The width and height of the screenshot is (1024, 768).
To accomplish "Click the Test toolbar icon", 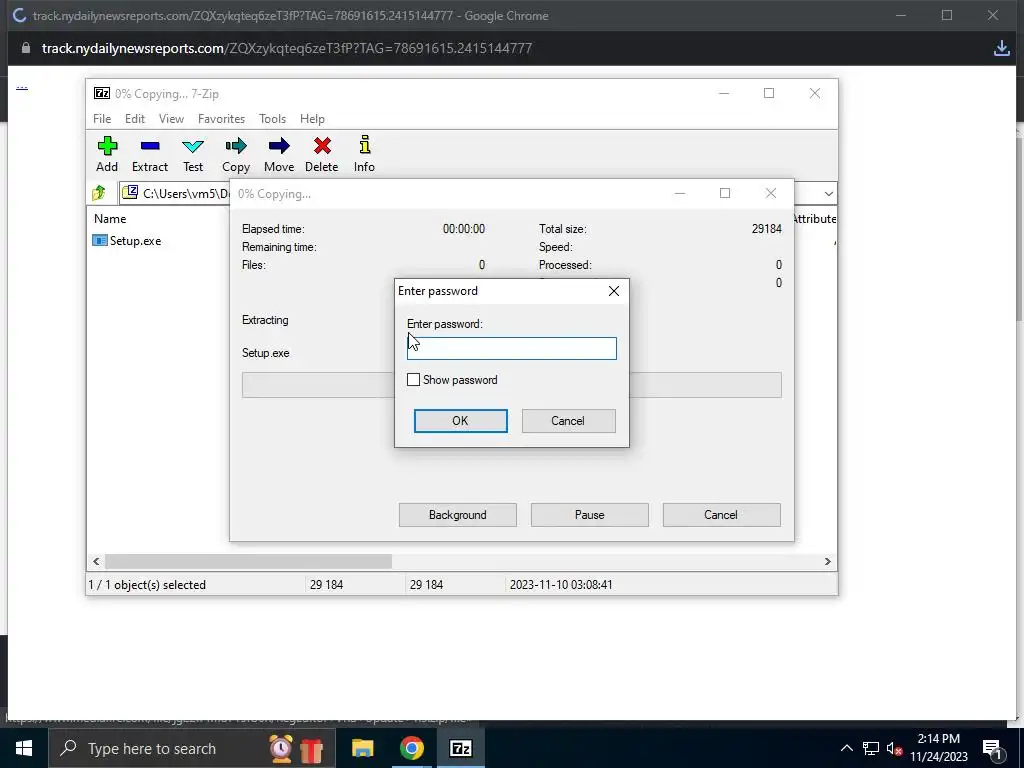I will click(193, 146).
